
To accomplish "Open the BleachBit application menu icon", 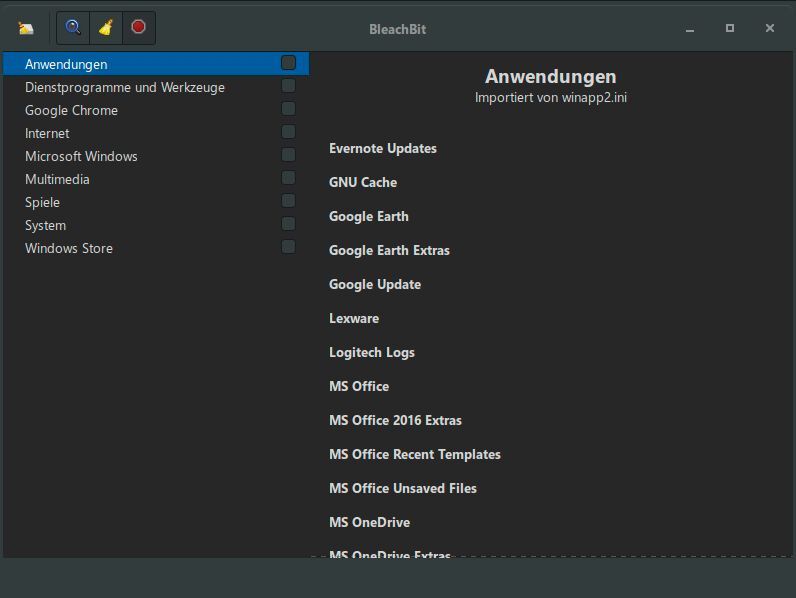I will pyautogui.click(x=26, y=28).
